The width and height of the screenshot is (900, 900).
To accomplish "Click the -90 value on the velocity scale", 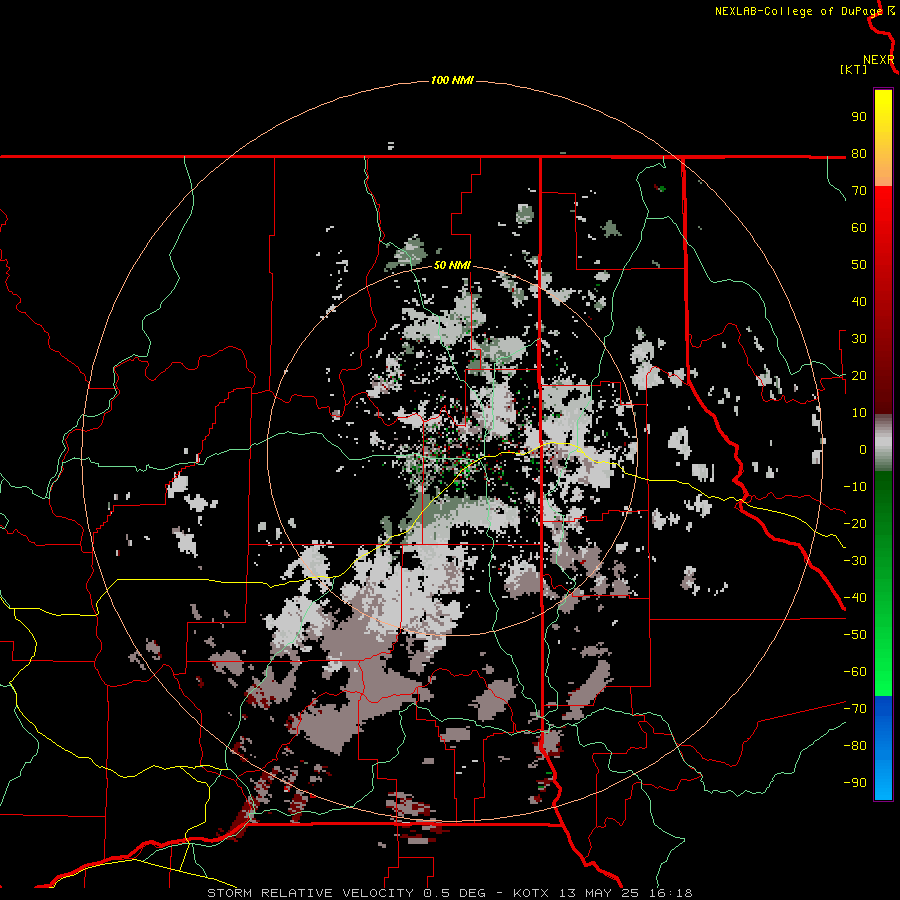I will (855, 783).
